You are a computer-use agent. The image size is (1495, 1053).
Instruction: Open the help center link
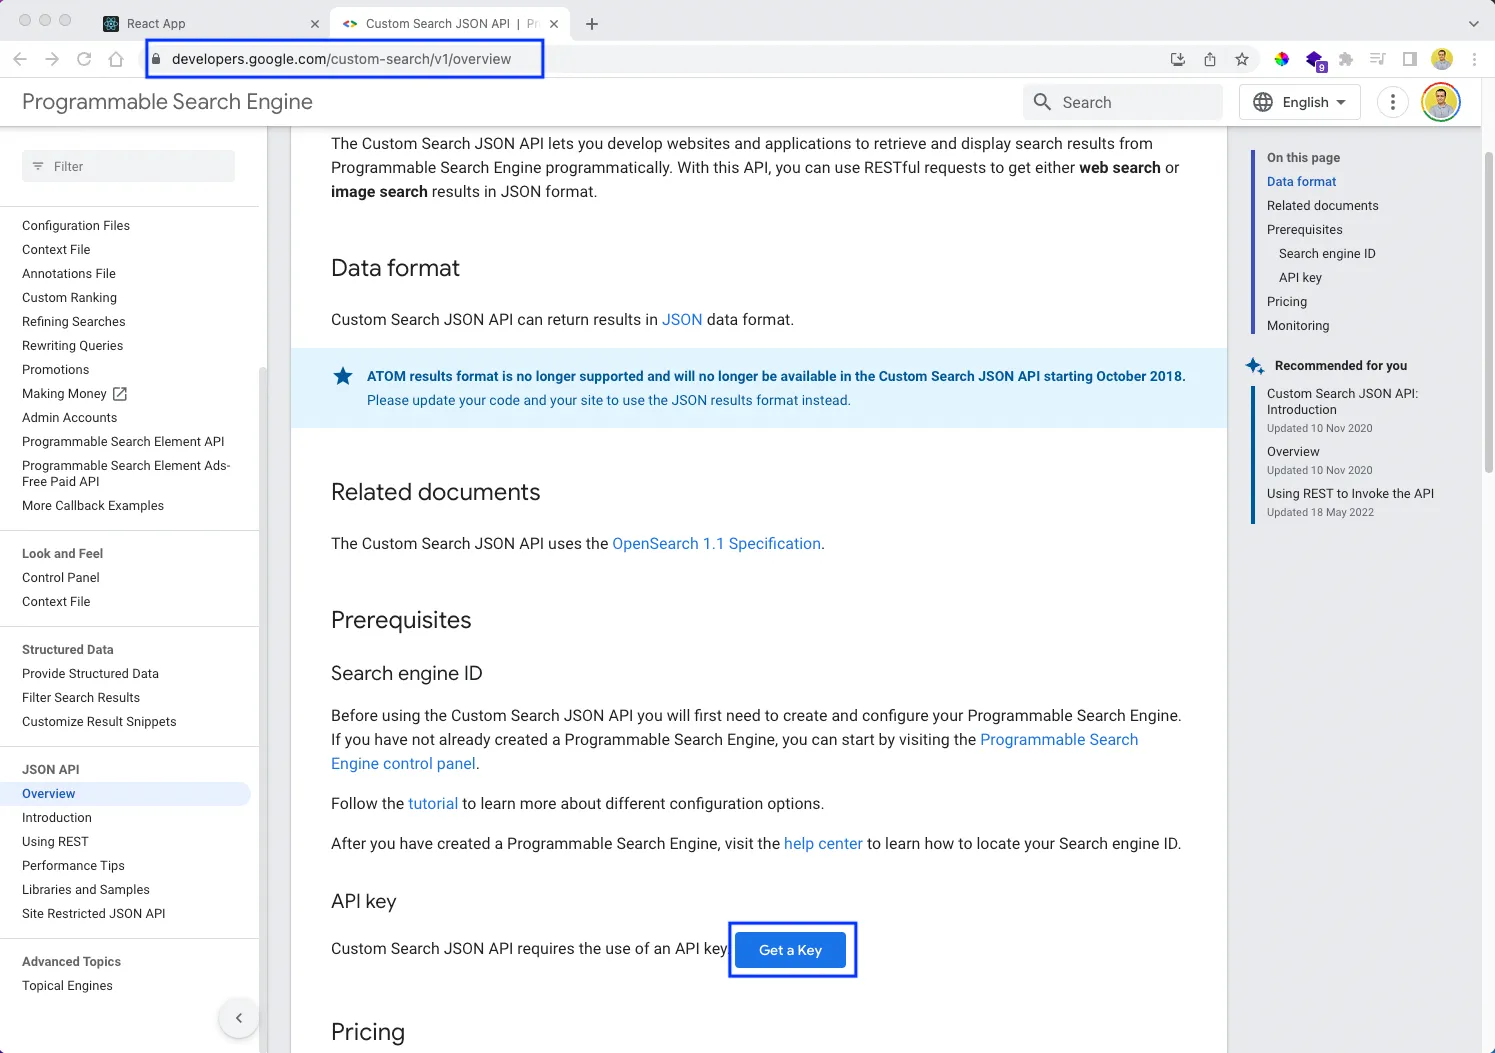point(823,844)
